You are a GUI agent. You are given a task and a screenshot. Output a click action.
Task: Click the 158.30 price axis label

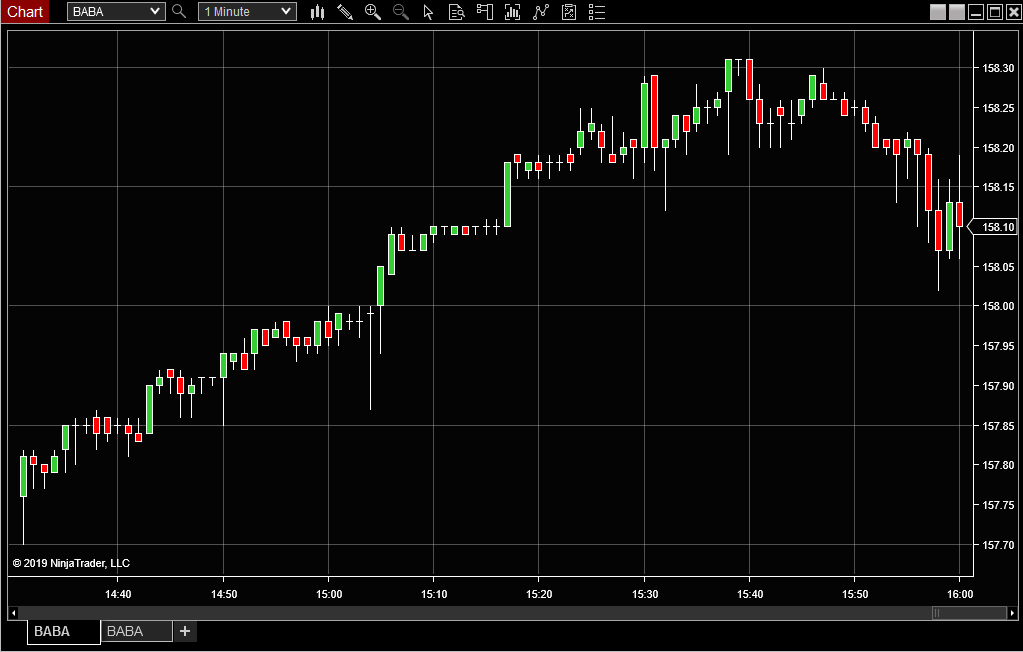coord(998,68)
